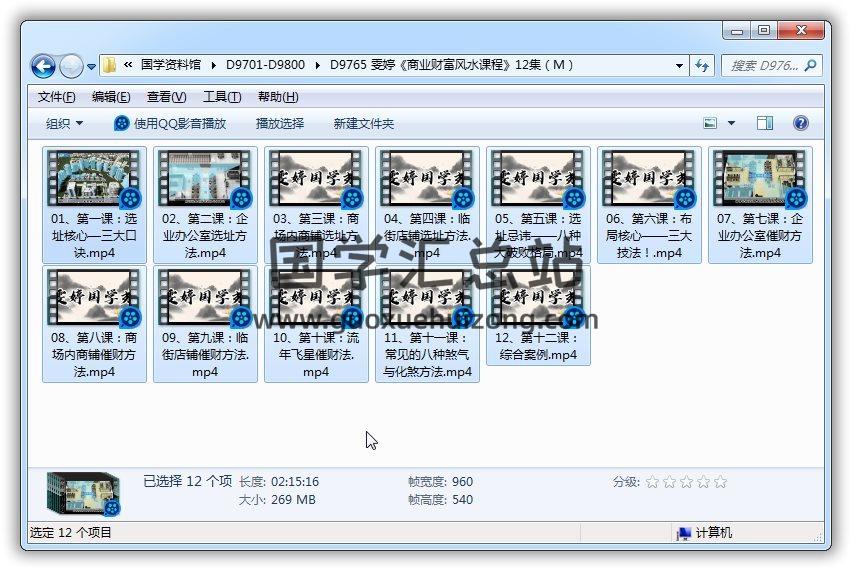This screenshot has width=852, height=571.
Task: Rate selection with the first star
Action: tap(653, 482)
